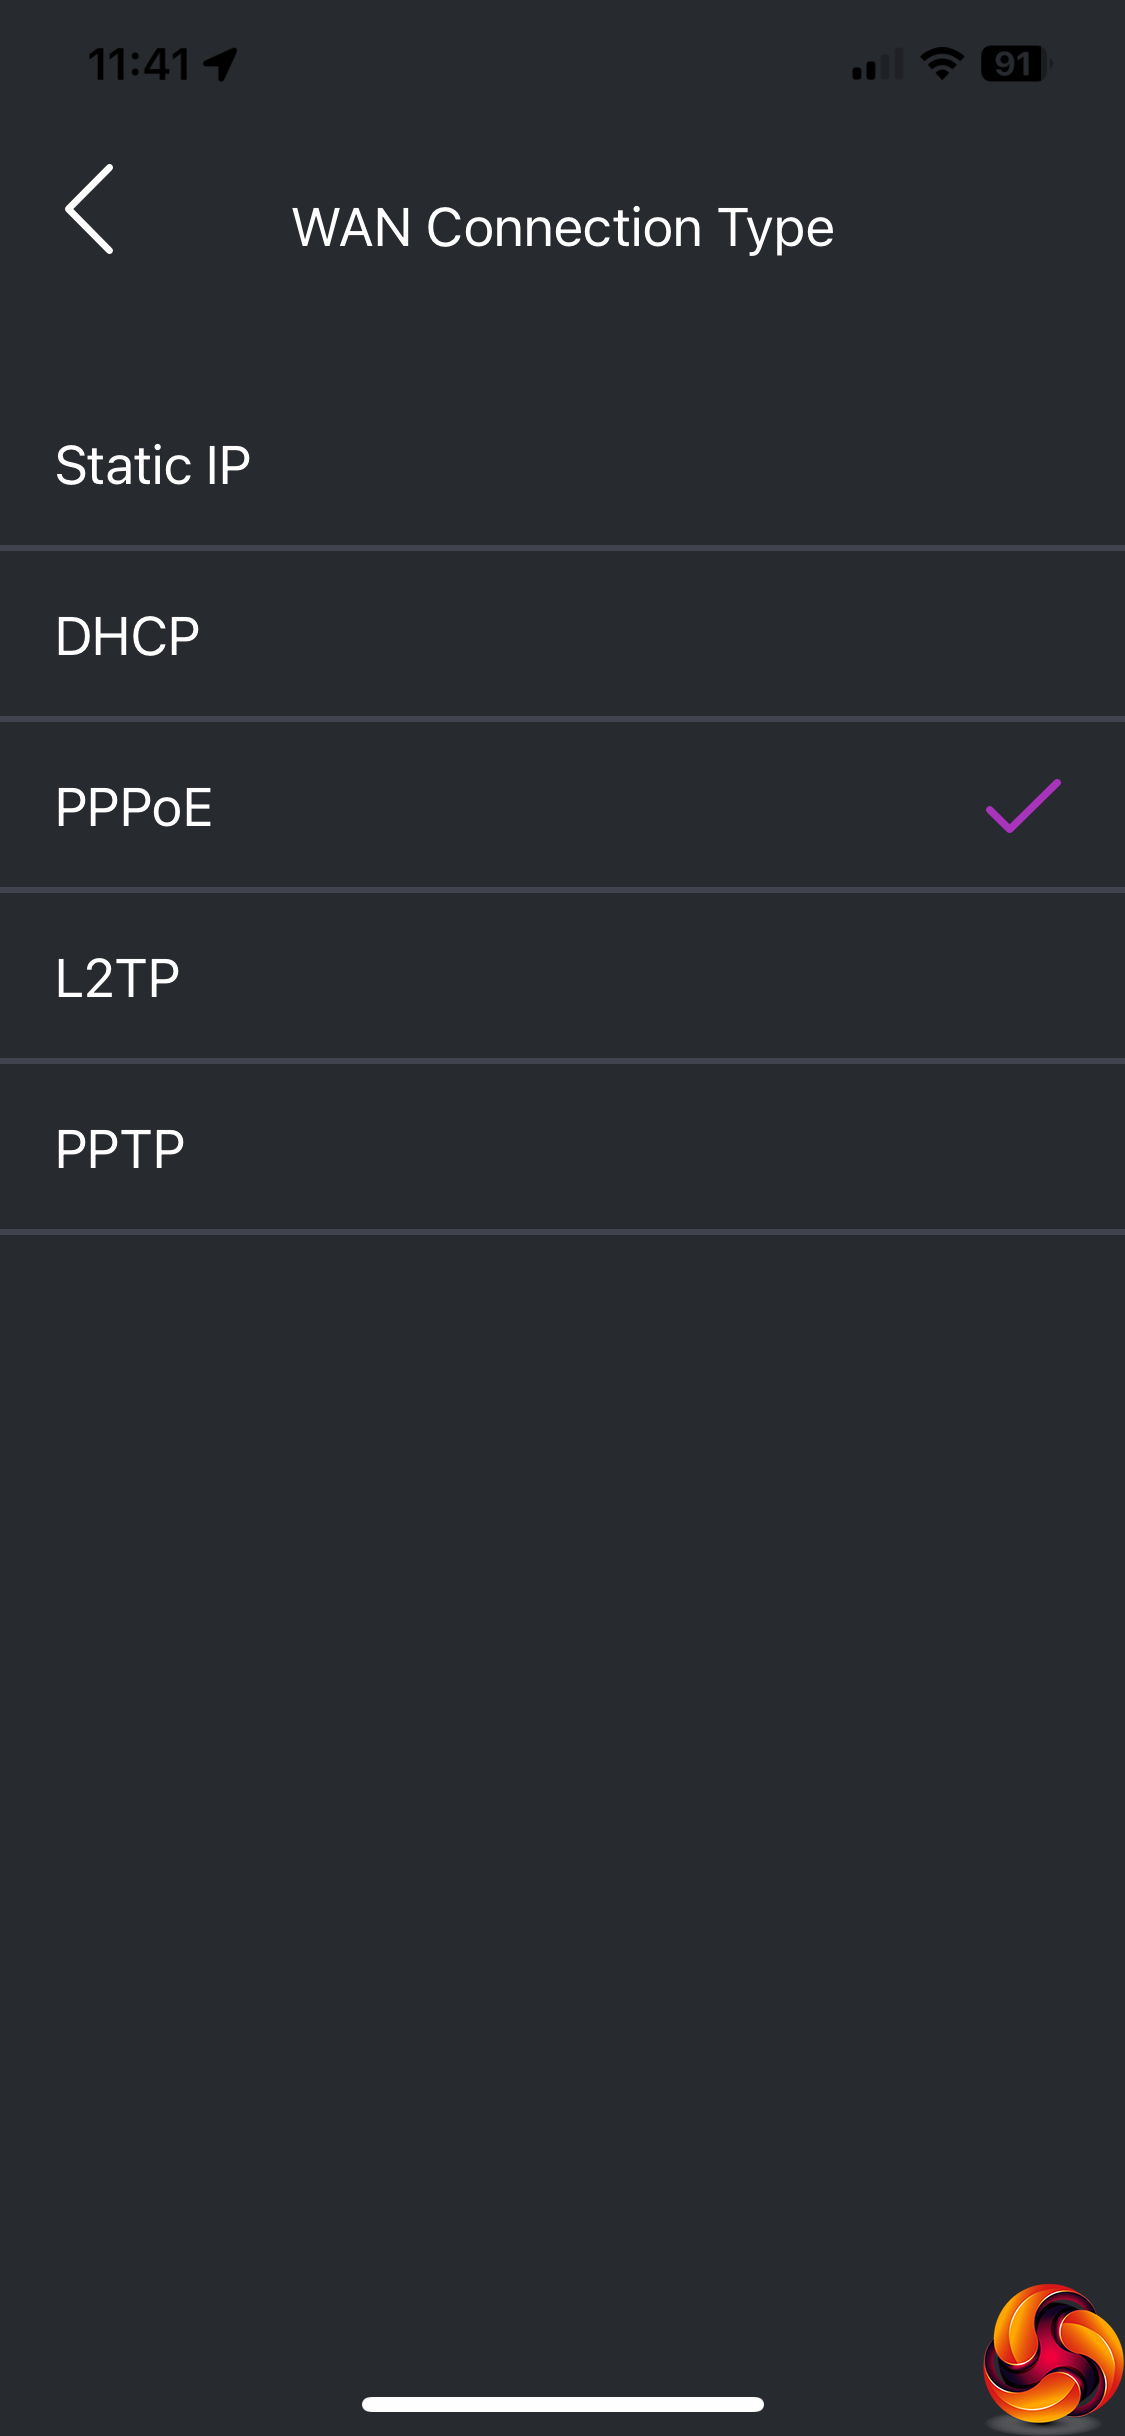
Task: Tap the WAN Connection Type title
Action: [x=562, y=228]
